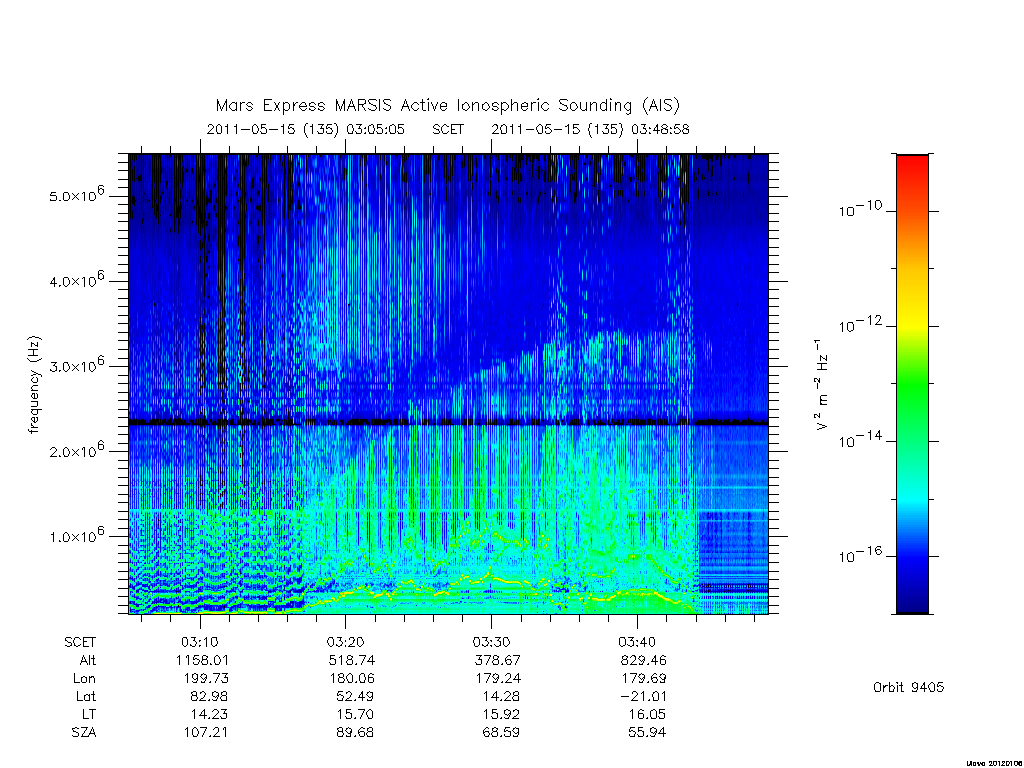Click the 10^-16 color scale label
The height and width of the screenshot is (768, 1024).
[x=859, y=555]
